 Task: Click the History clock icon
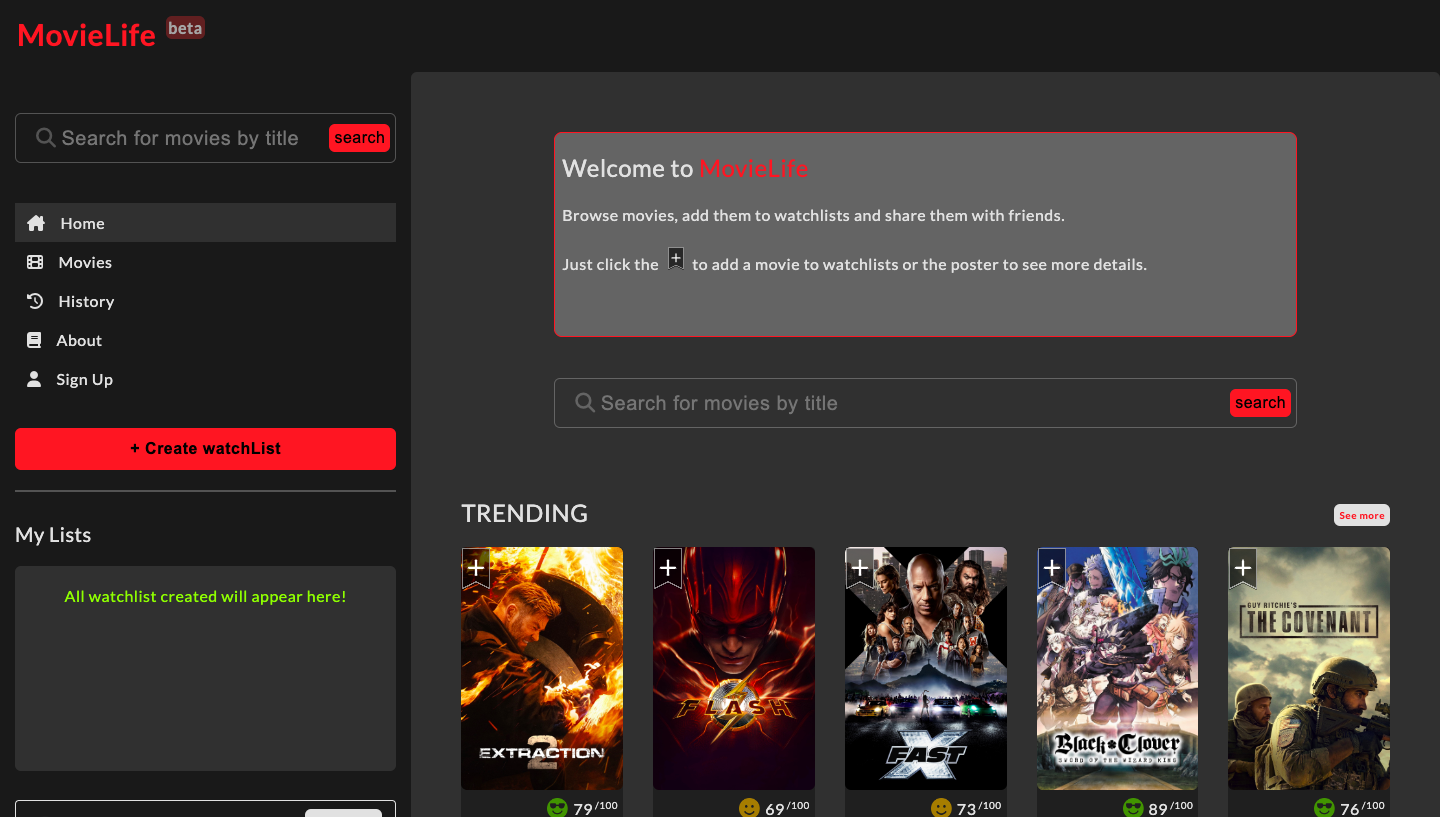(35, 301)
